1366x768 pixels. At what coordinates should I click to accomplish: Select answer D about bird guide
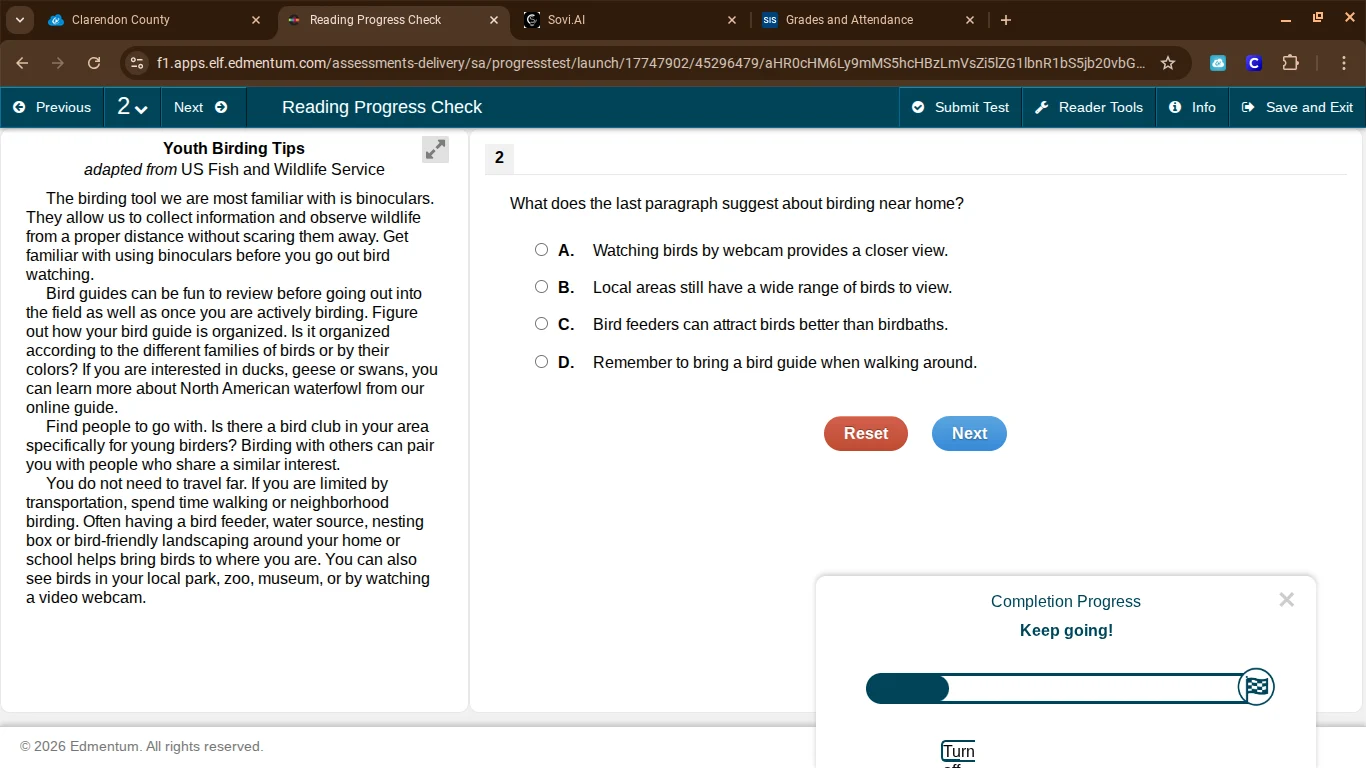point(541,362)
